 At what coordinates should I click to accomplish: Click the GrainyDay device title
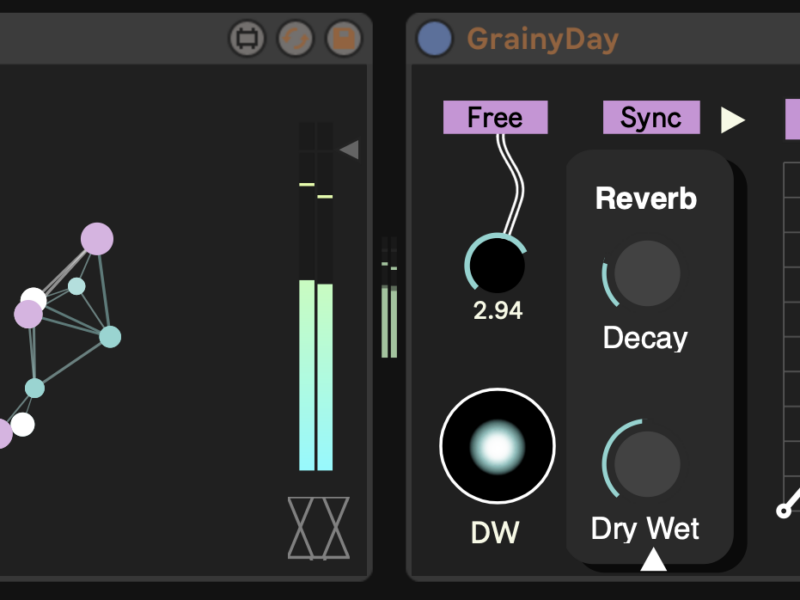542,40
